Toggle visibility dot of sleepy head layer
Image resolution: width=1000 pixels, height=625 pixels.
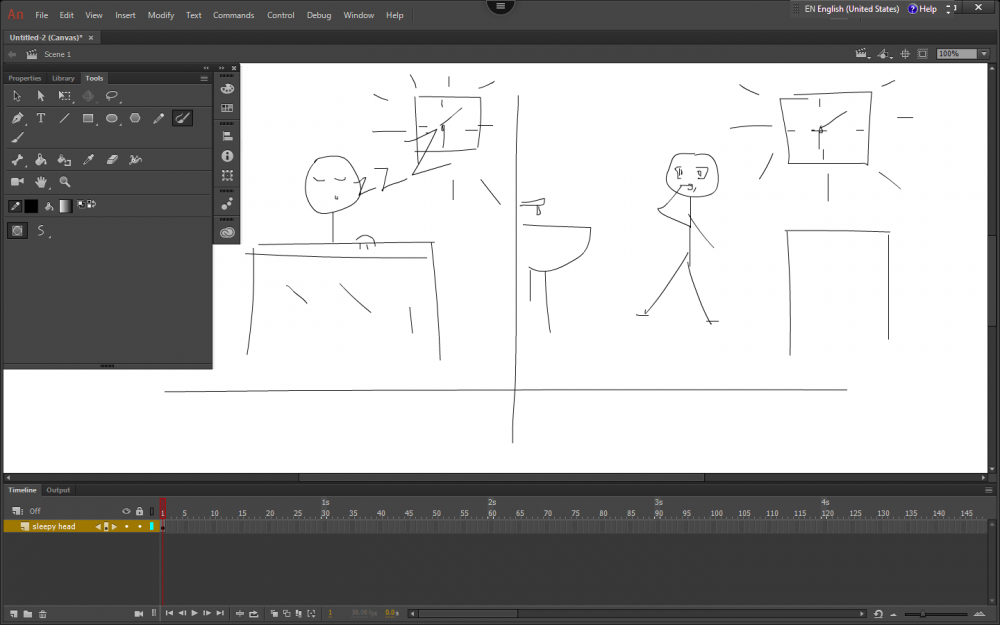click(x=126, y=527)
